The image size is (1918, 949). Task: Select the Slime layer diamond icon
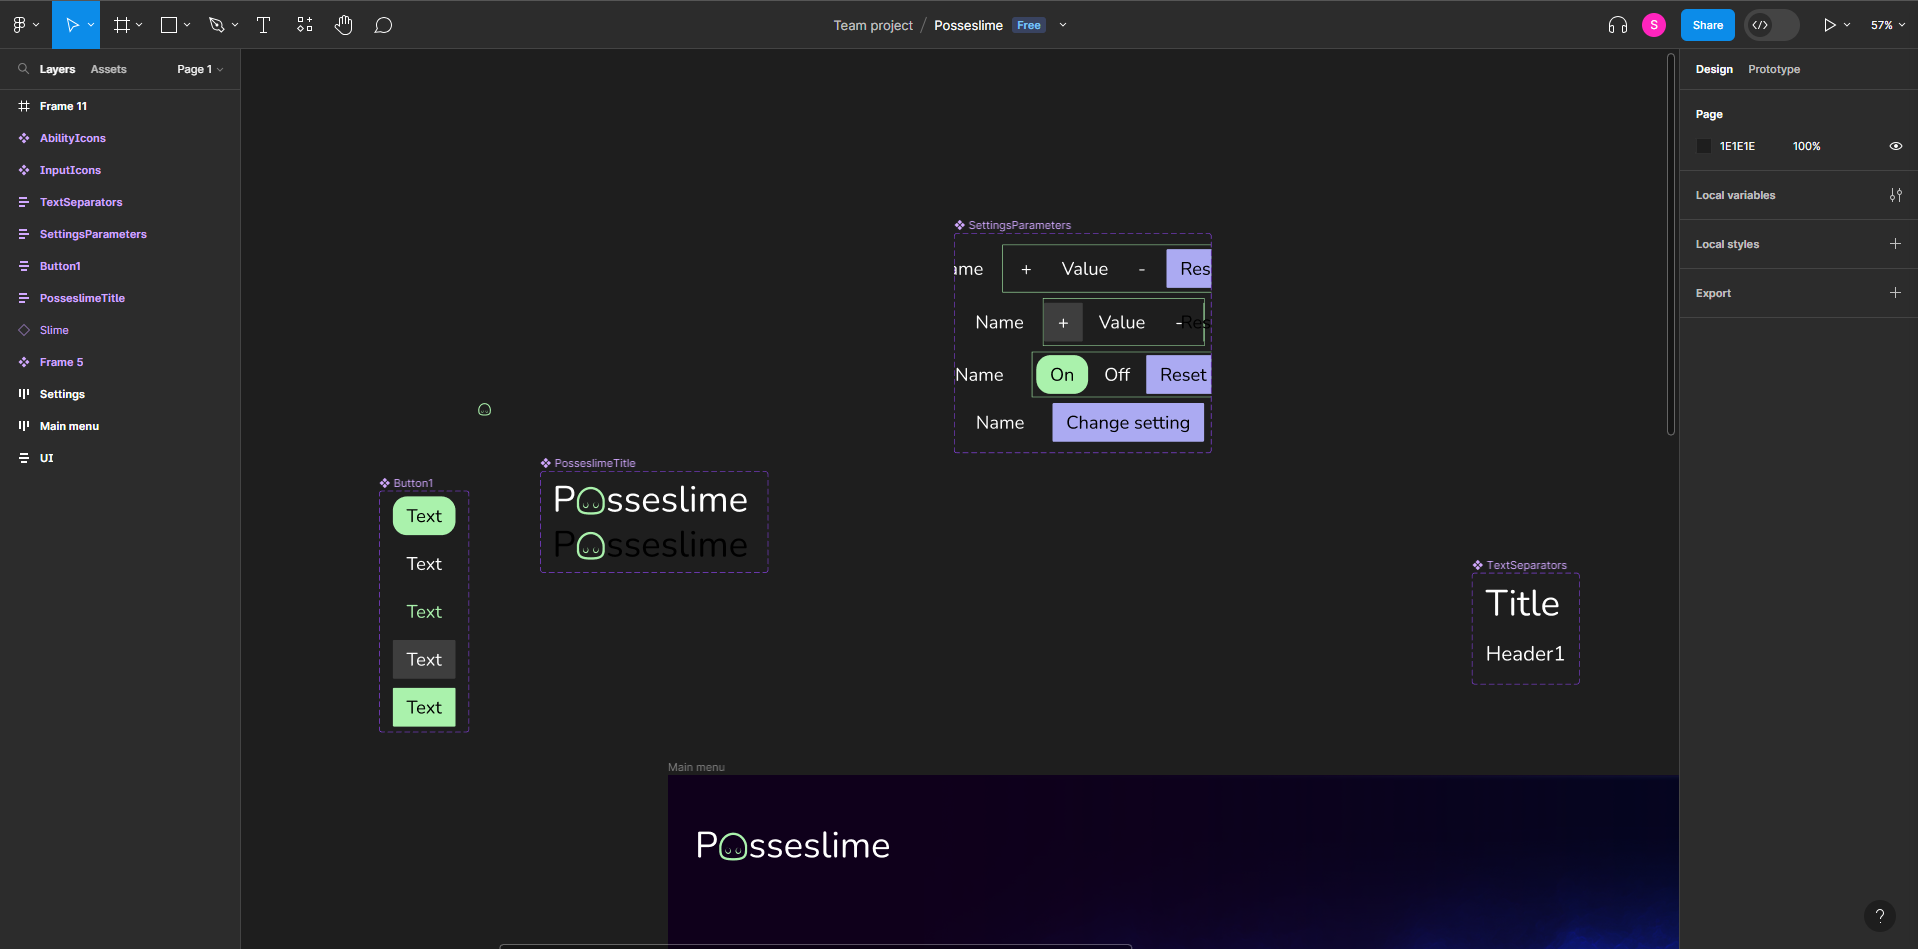tap(24, 330)
